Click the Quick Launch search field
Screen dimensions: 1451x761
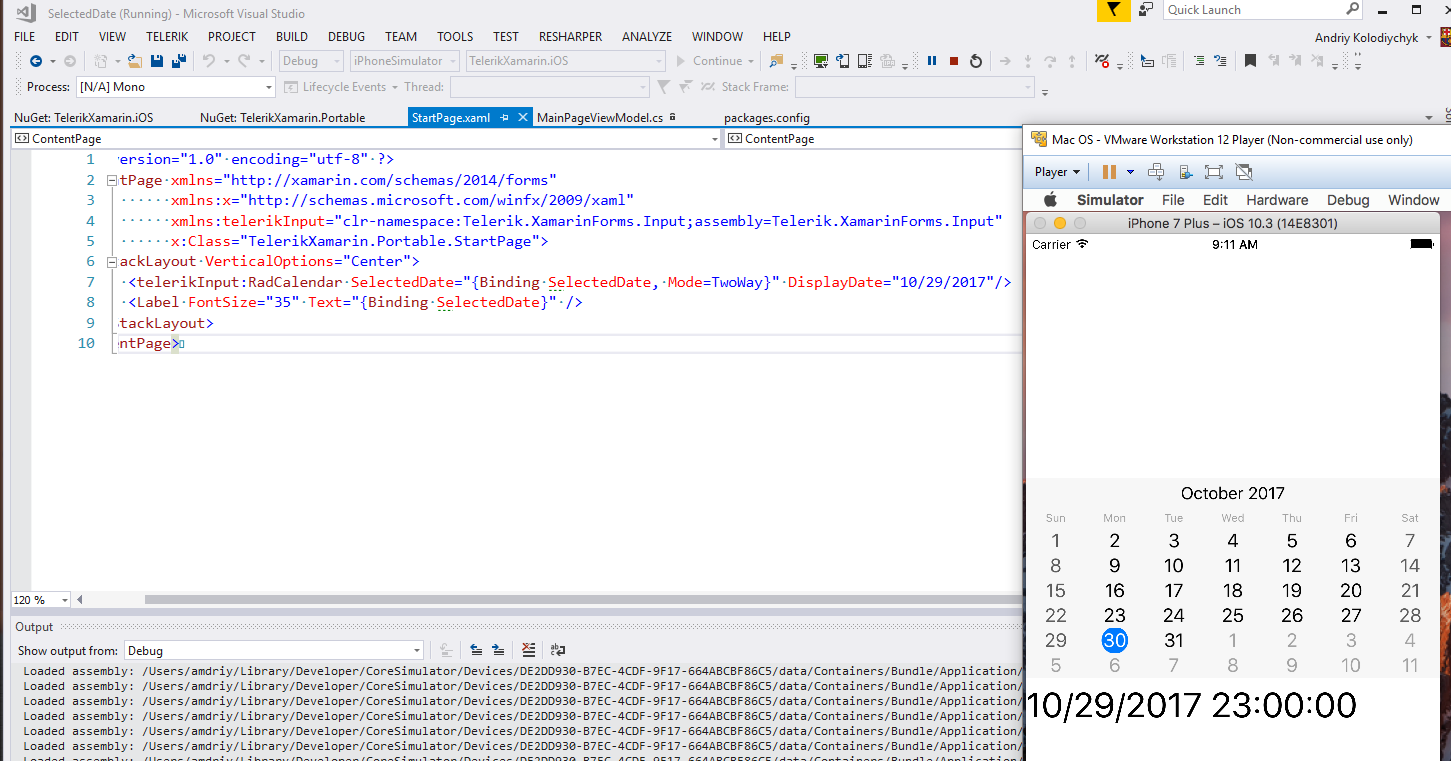[x=1254, y=10]
